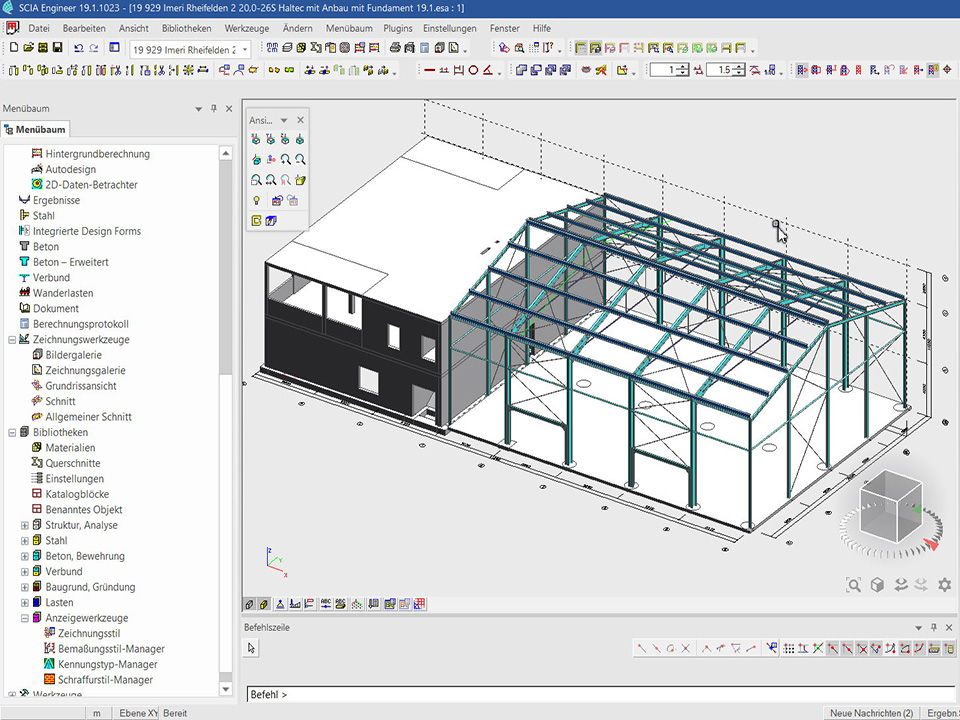The height and width of the screenshot is (720, 960).
Task: Click the Save project icon
Action: (58, 48)
